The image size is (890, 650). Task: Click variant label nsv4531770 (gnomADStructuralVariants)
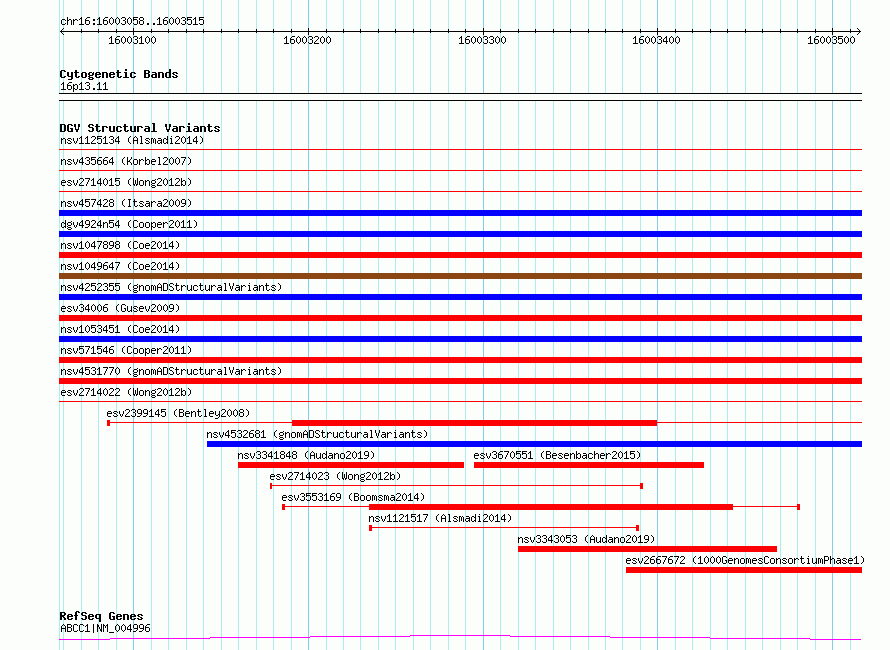(171, 371)
